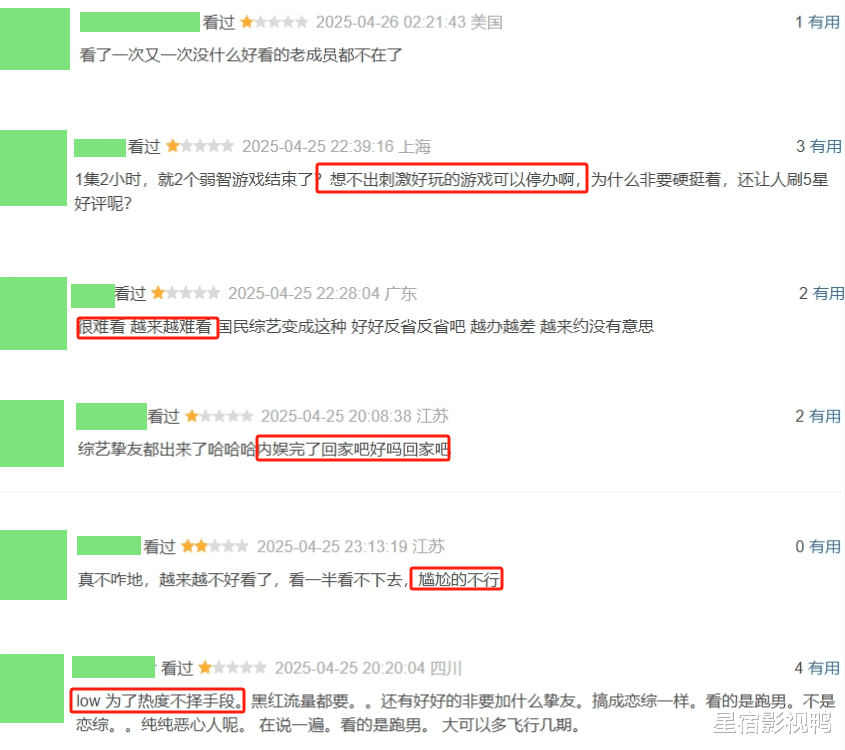Open the avatar of the 四川 reviewer

pyautogui.click(x=32, y=689)
